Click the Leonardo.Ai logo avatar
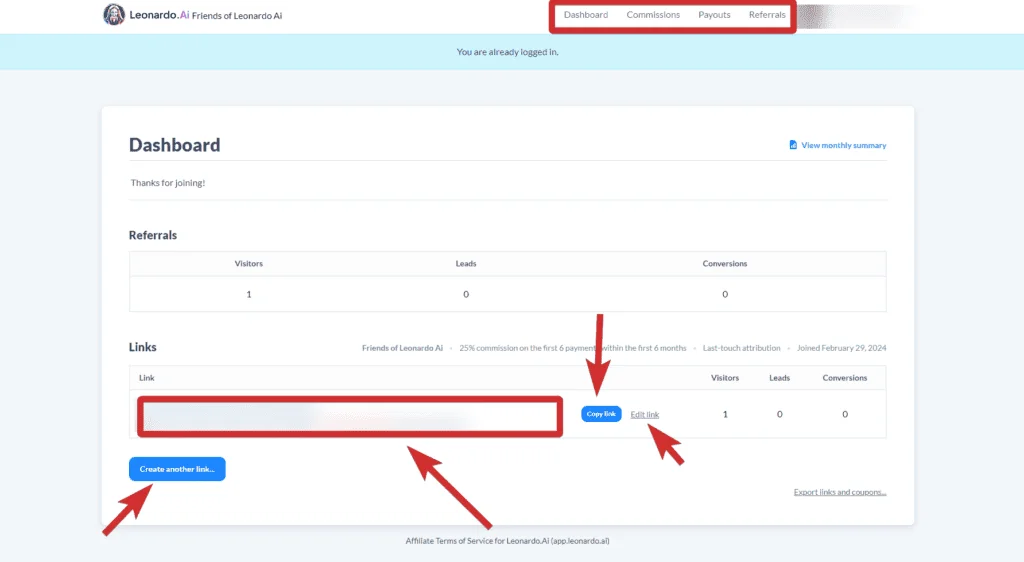1024x562 pixels. [114, 14]
